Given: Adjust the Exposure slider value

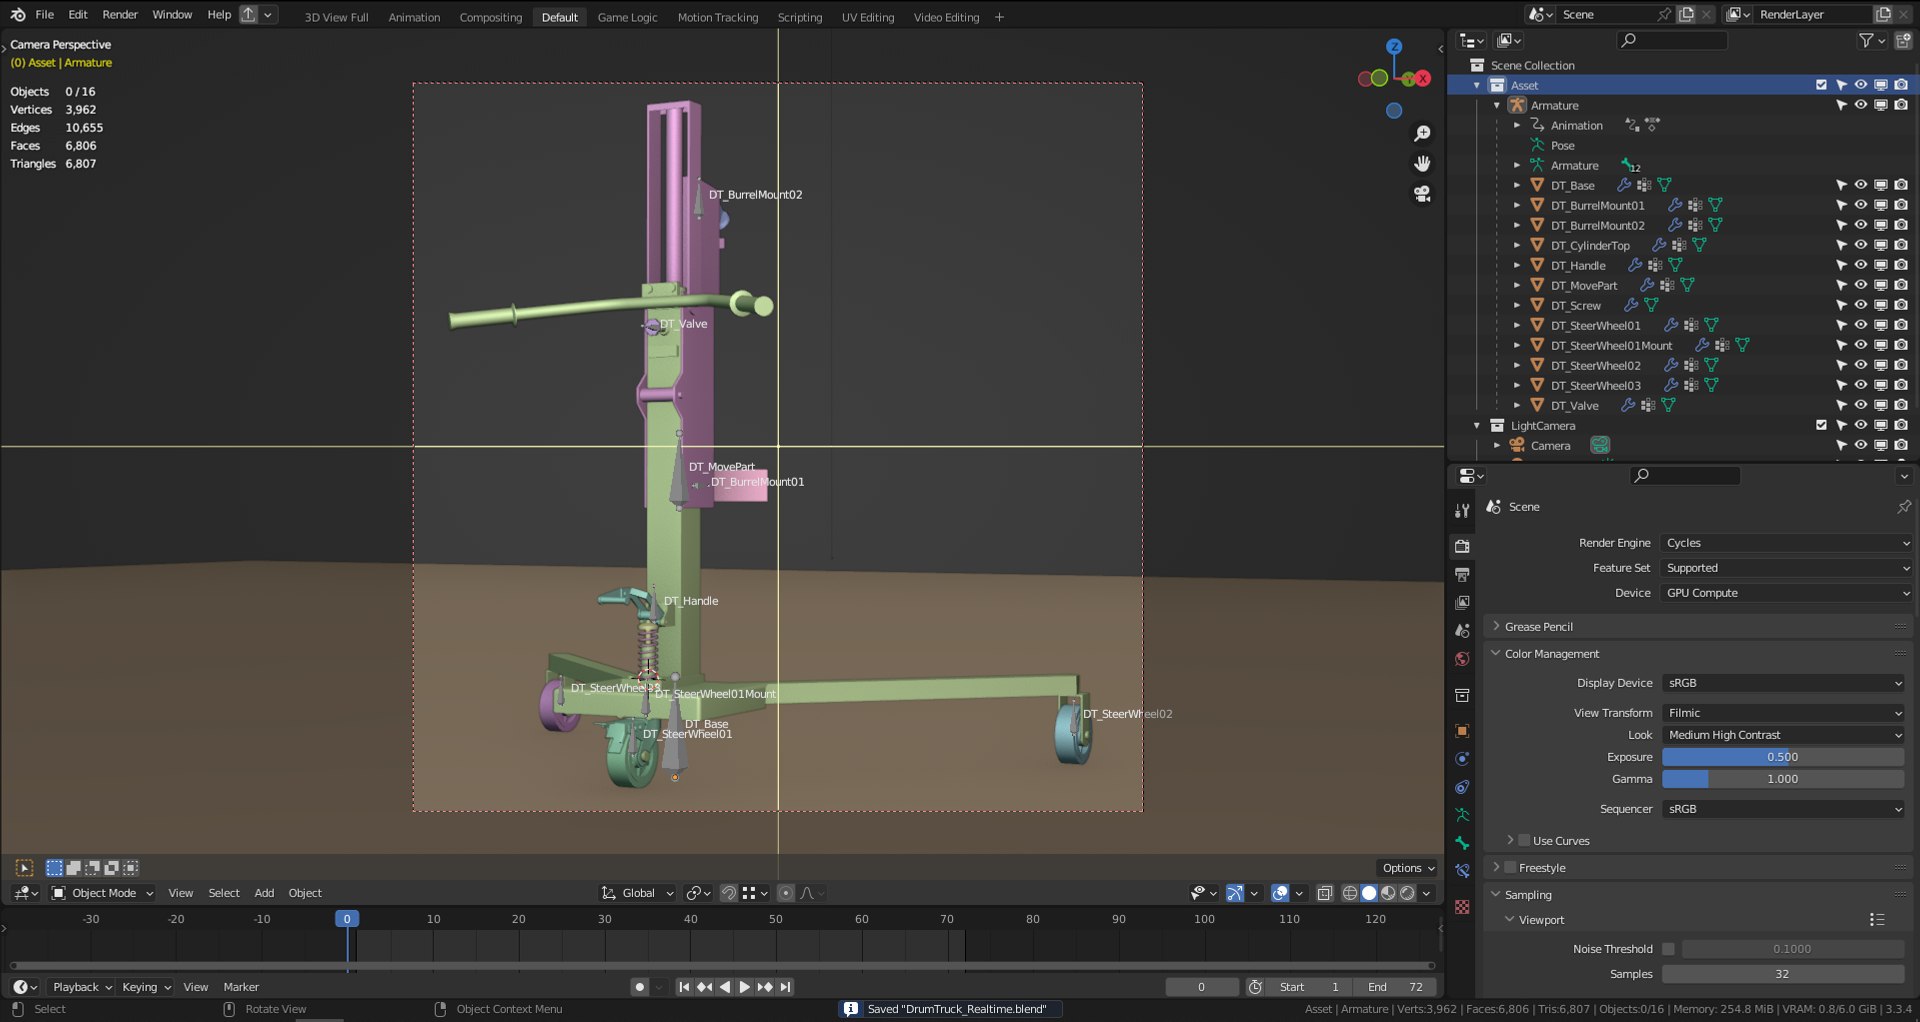Looking at the screenshot, I should click(x=1783, y=757).
